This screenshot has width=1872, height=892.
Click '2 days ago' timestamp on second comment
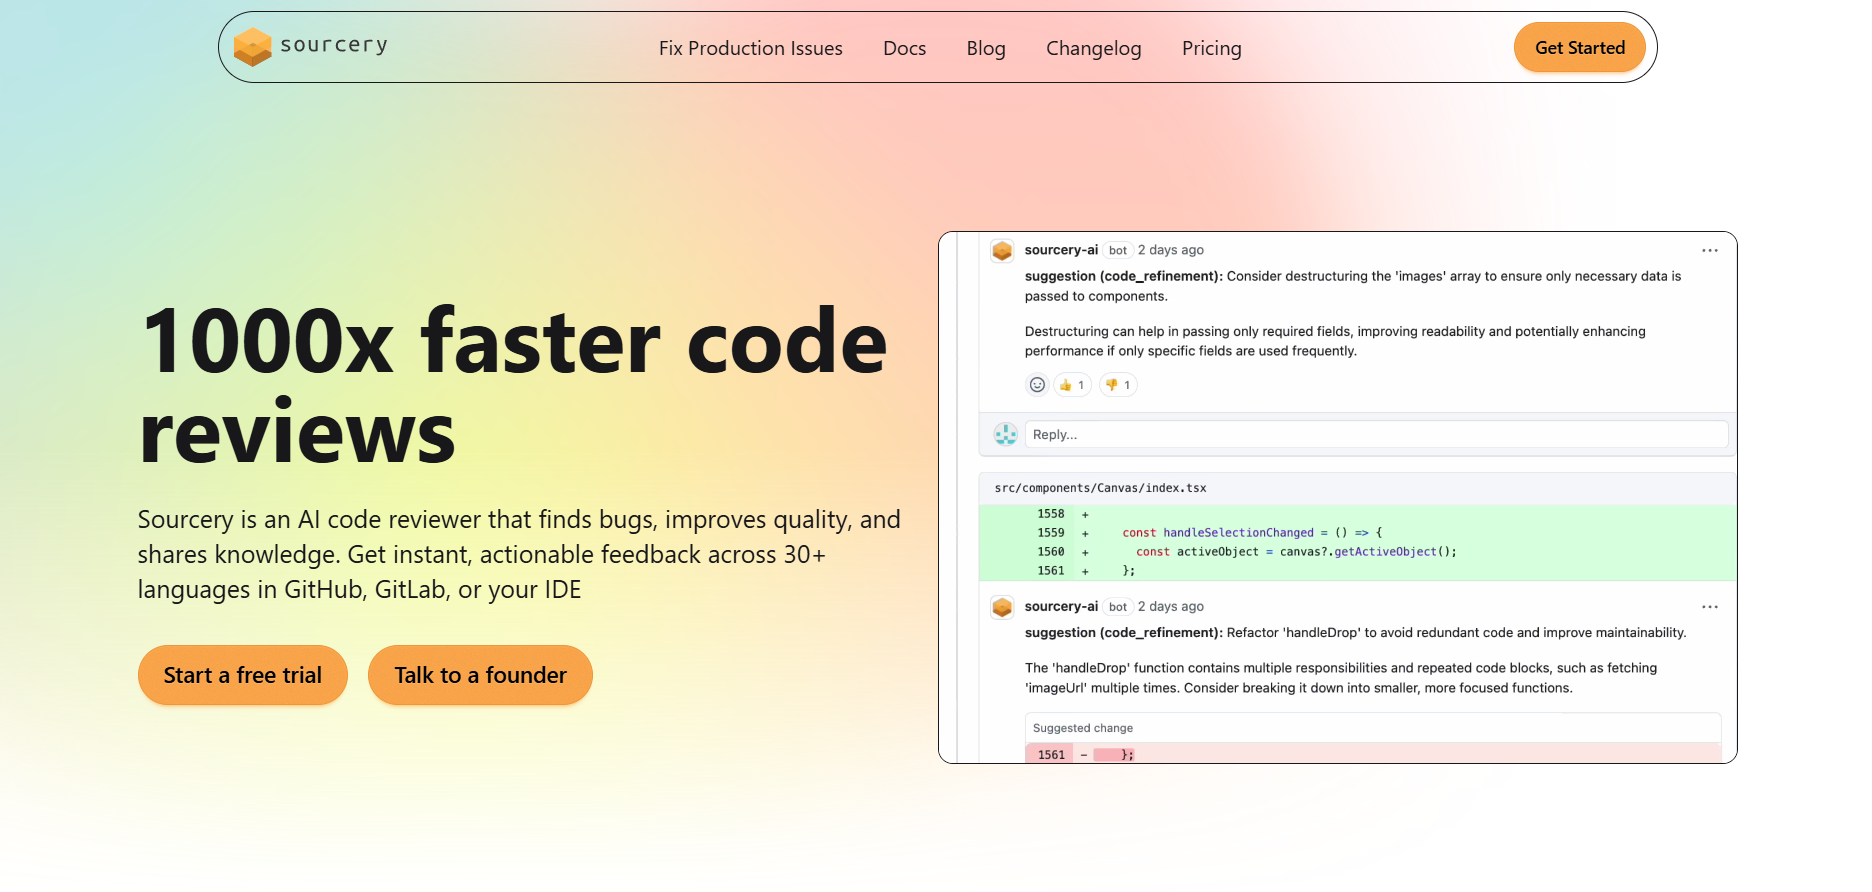coord(1171,607)
